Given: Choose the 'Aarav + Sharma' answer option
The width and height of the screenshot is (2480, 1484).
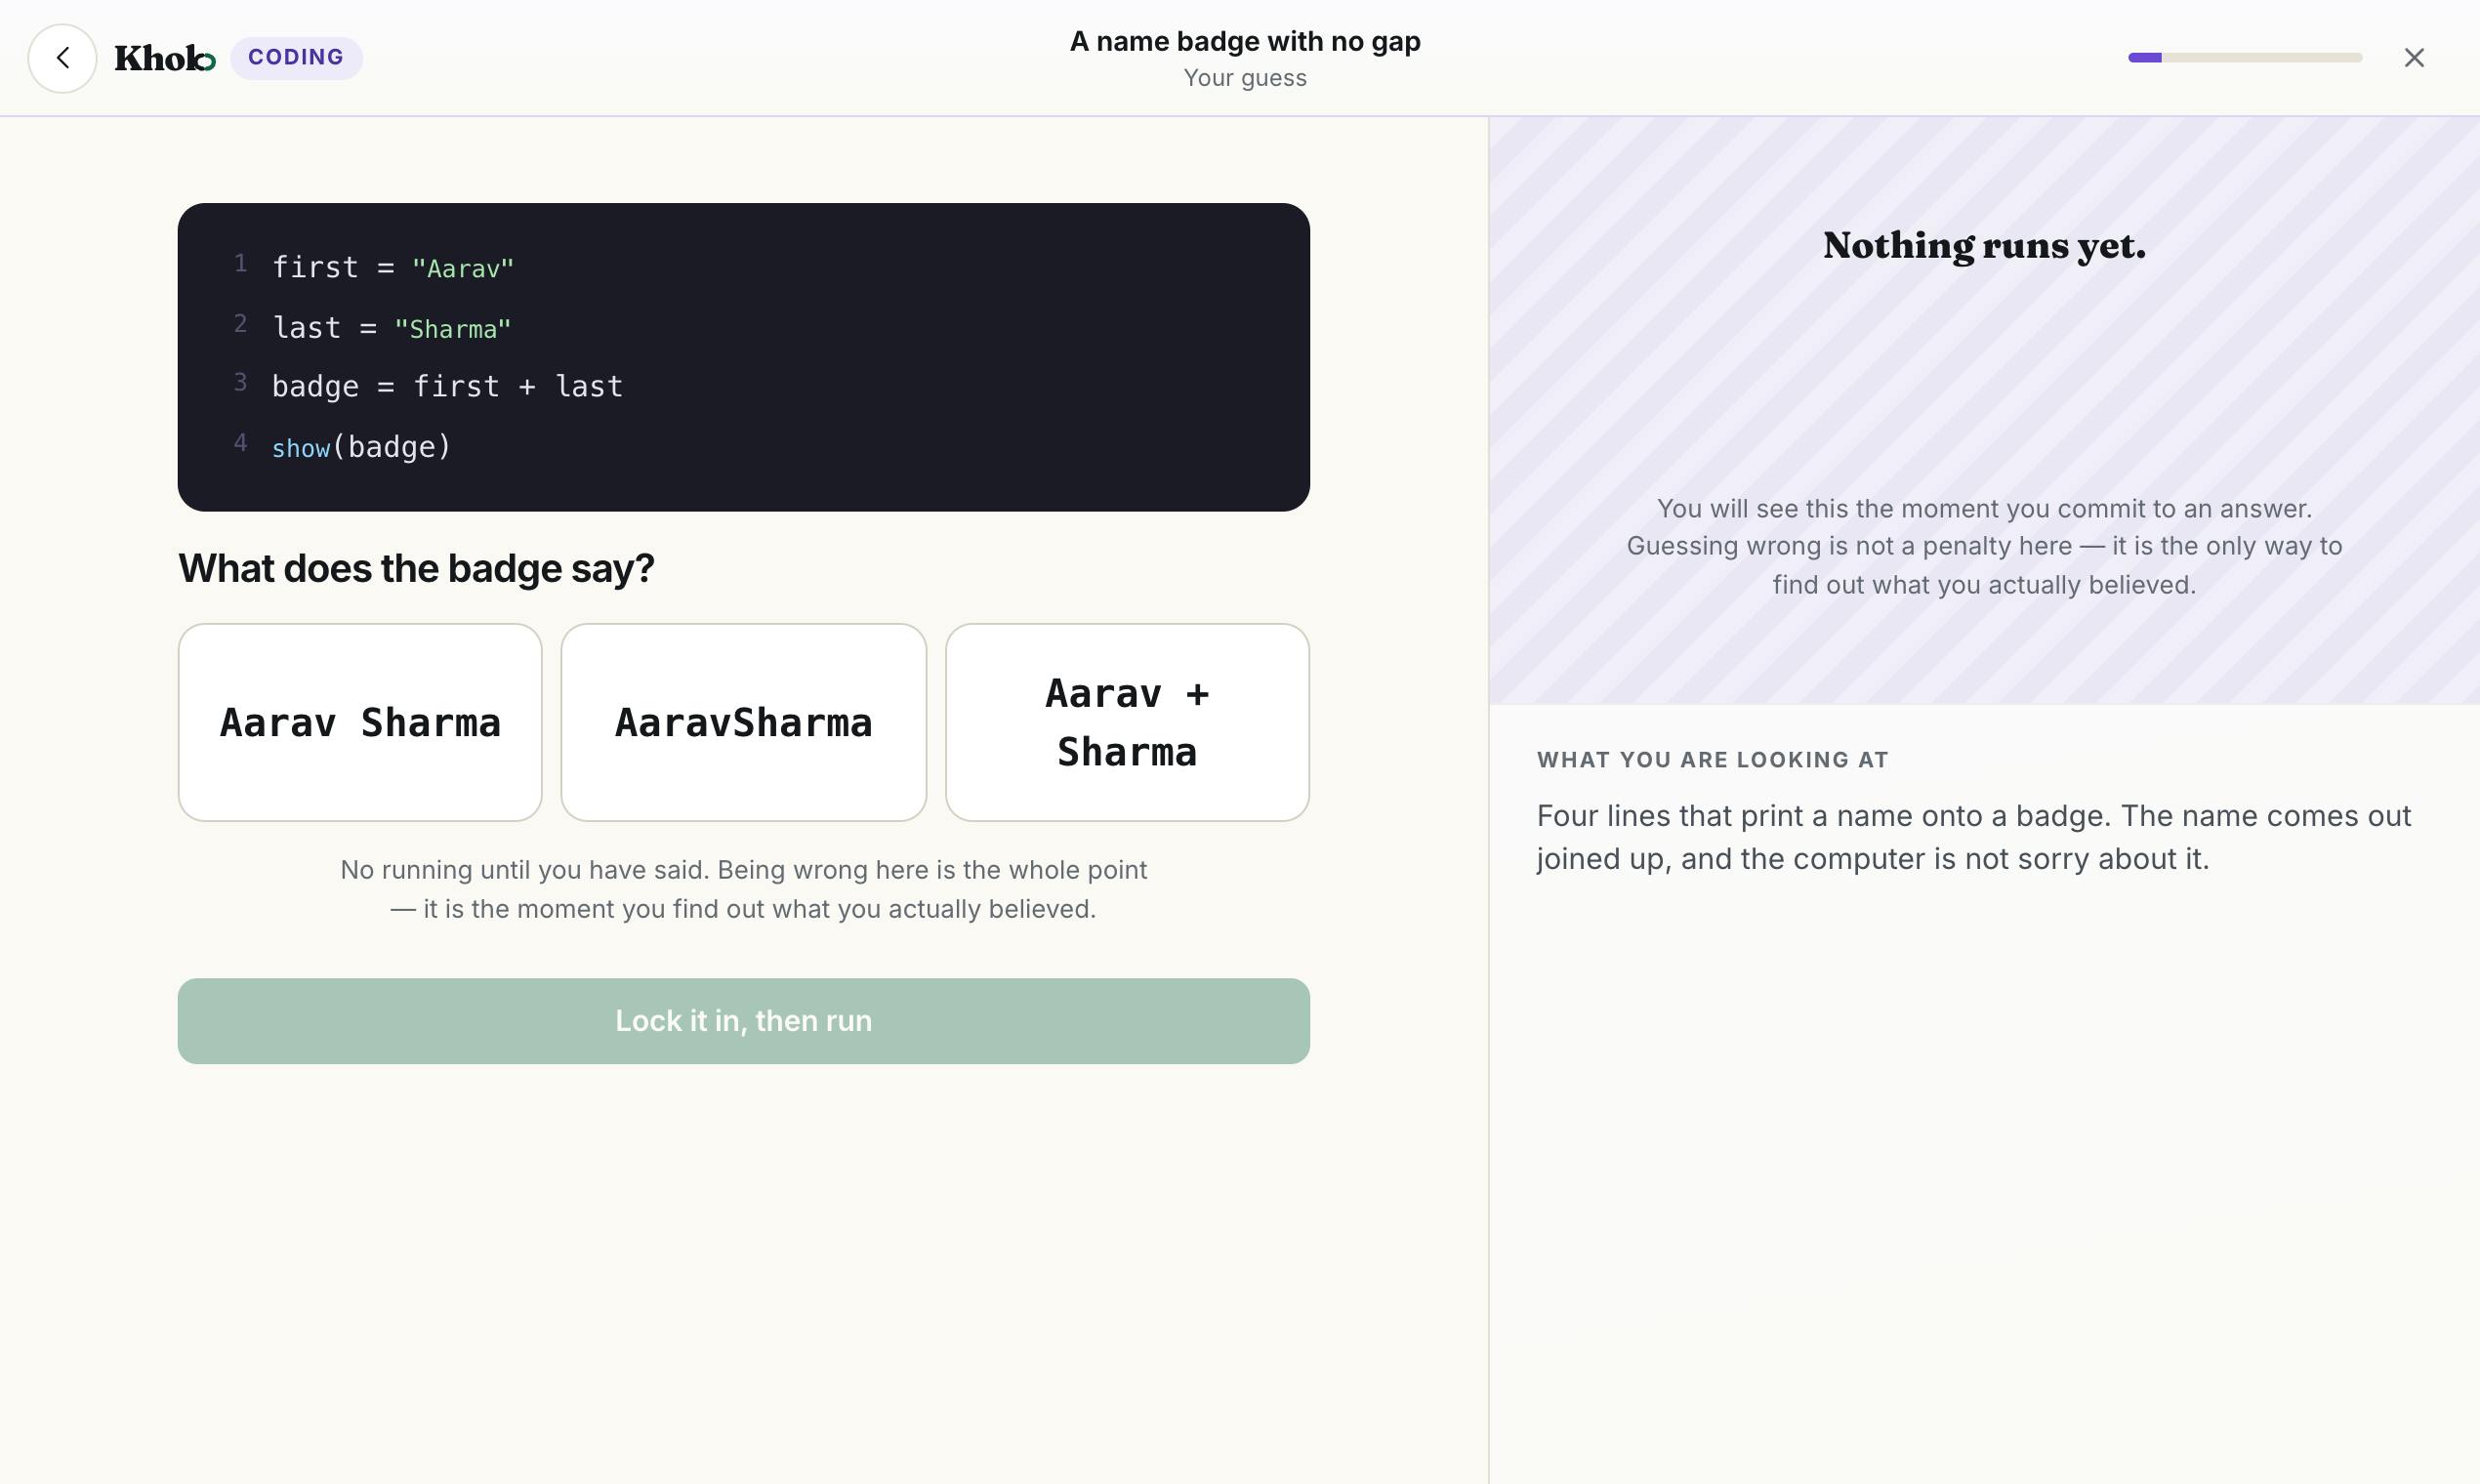Looking at the screenshot, I should click(1127, 723).
